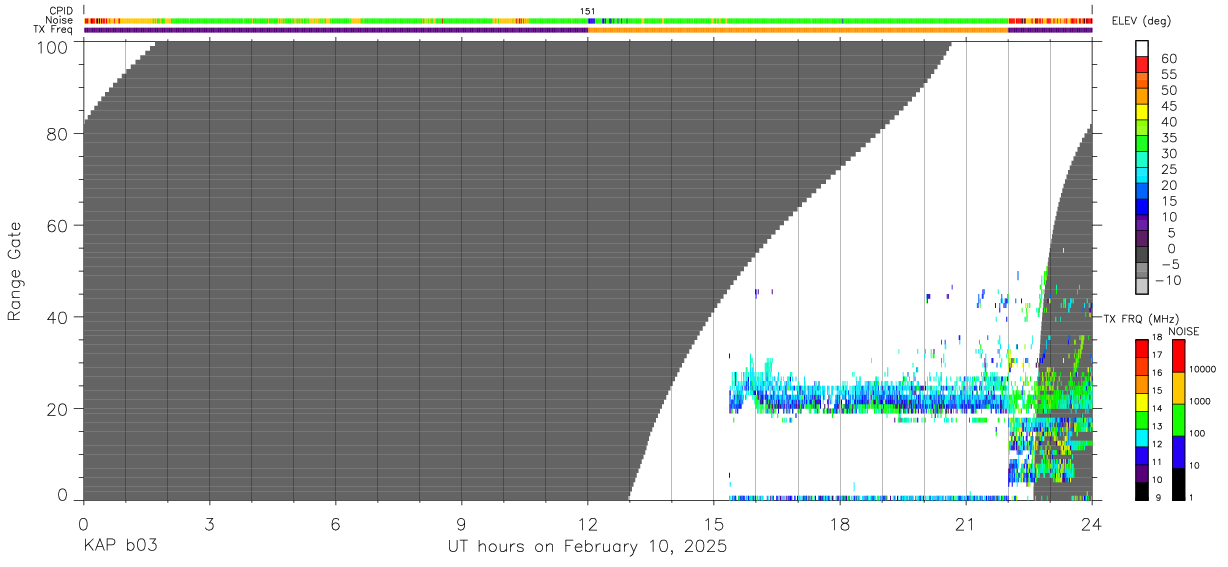Click the 'CPID' row label
The width and height of the screenshot is (1228, 567).
pyautogui.click(x=62, y=11)
